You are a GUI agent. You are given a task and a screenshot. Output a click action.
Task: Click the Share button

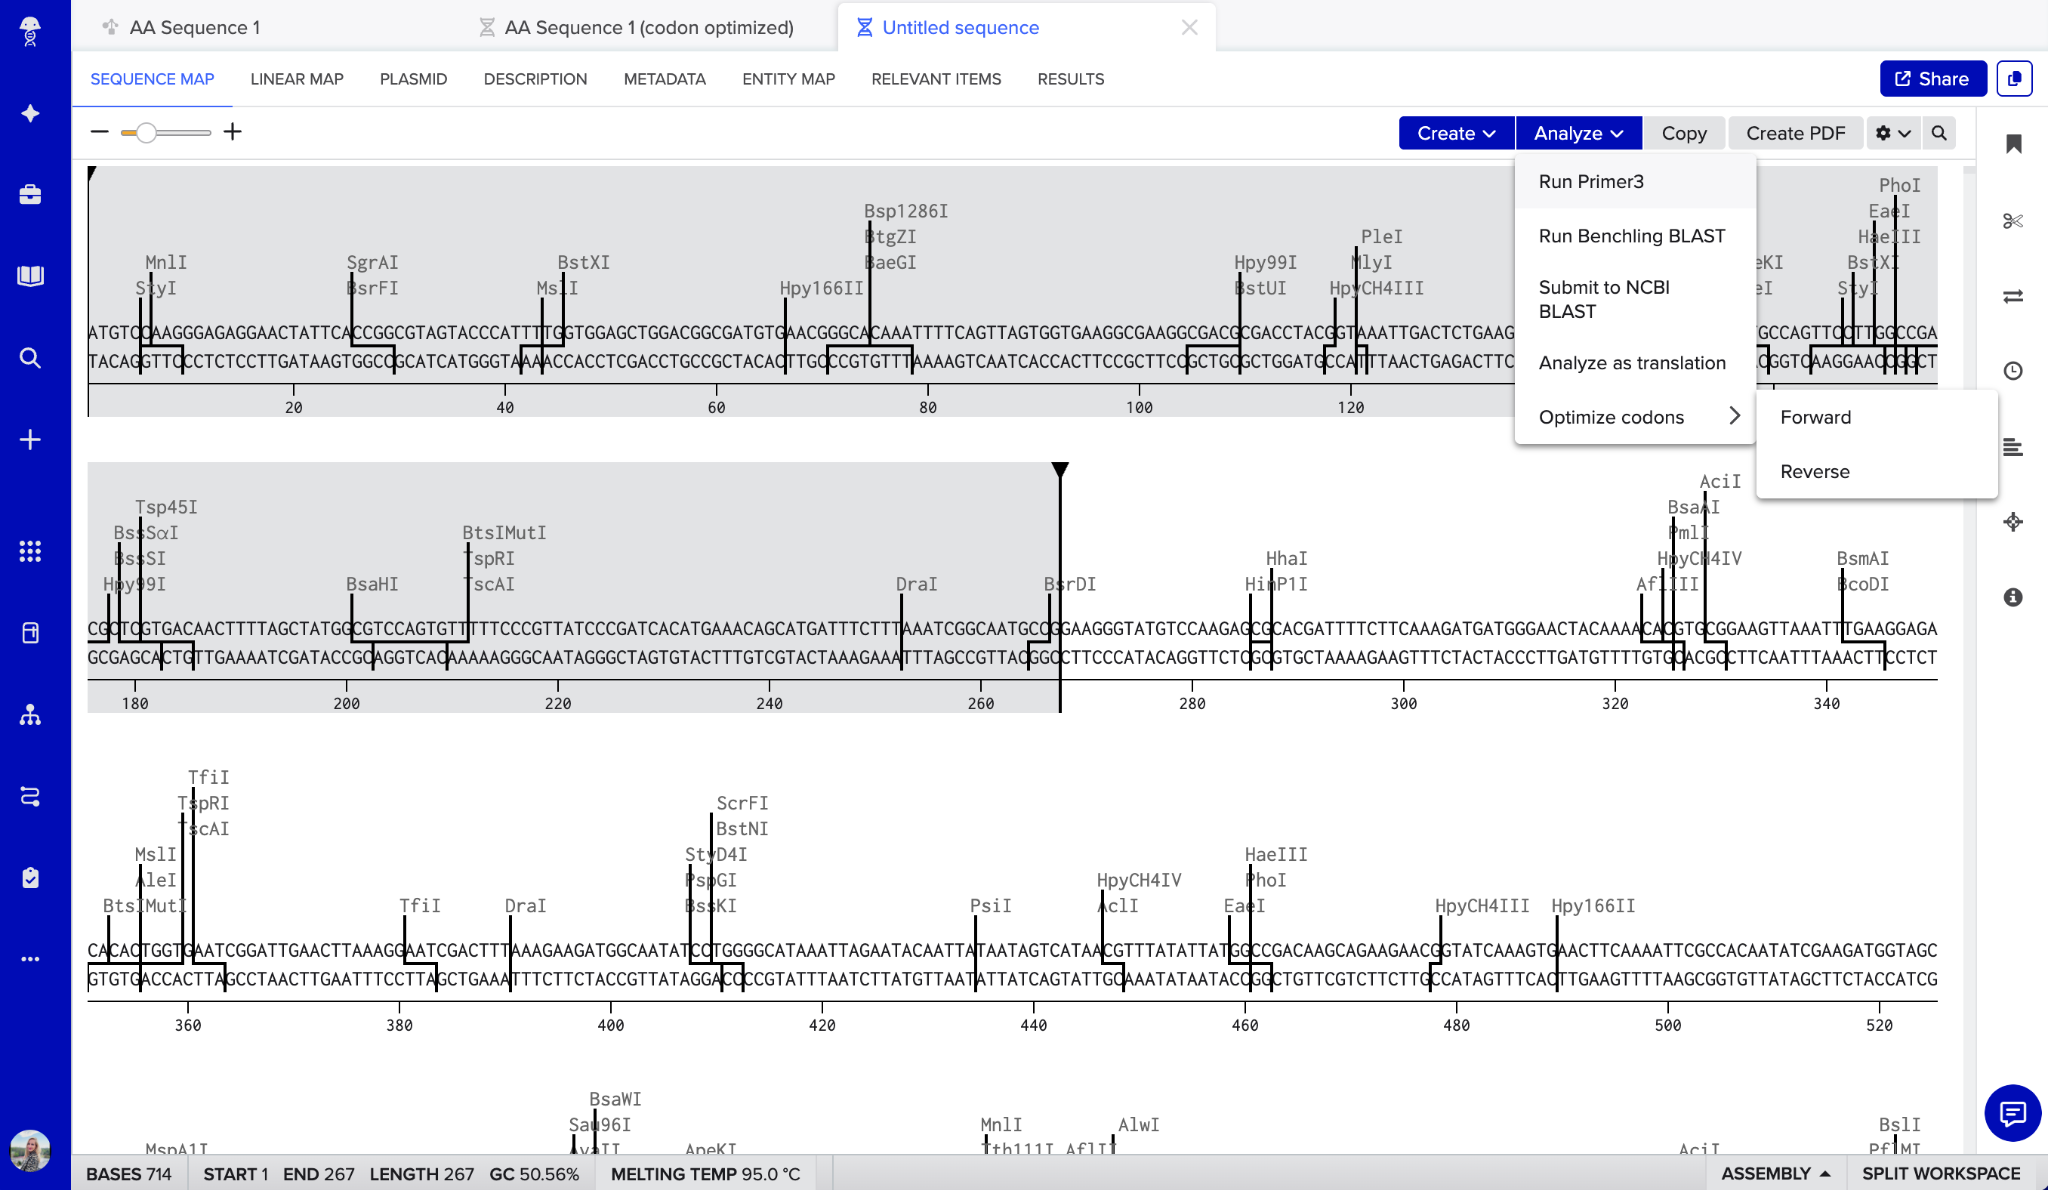click(1932, 79)
